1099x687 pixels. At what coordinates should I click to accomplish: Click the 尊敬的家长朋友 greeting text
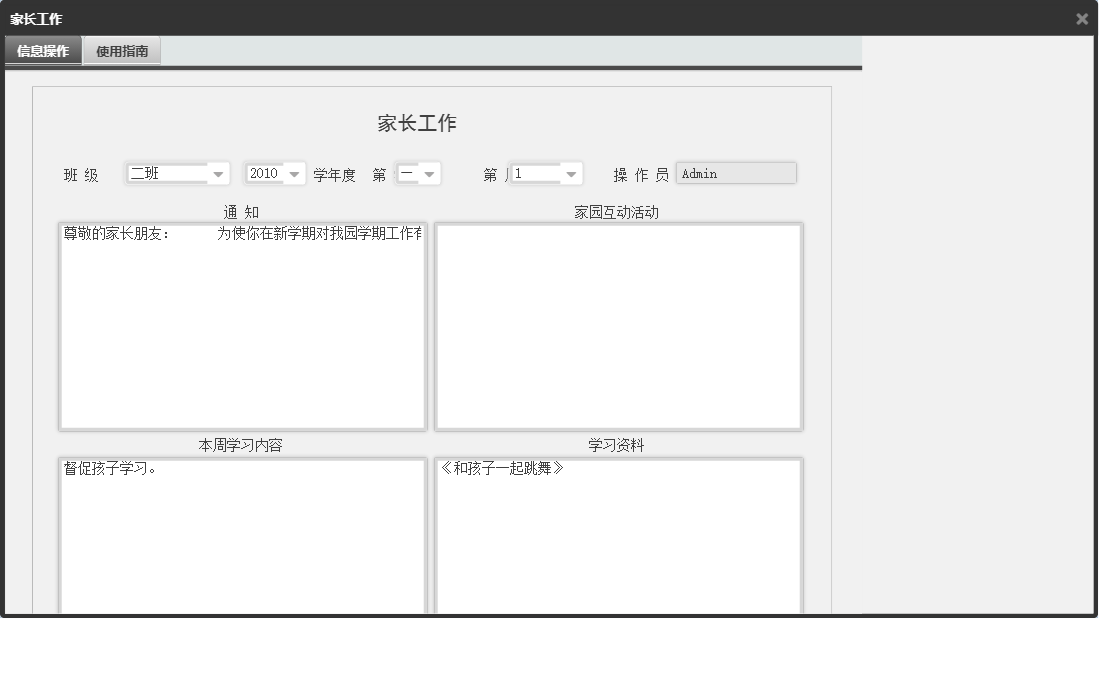[110, 231]
